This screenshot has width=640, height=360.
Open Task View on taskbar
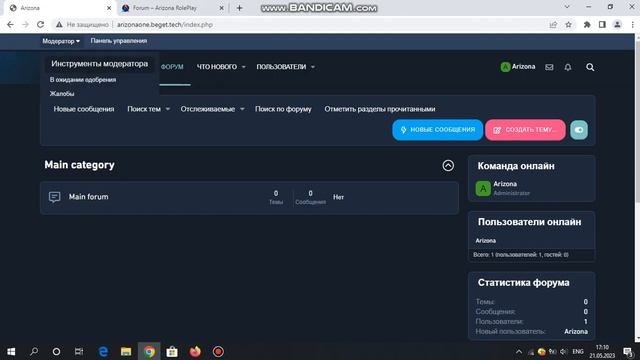[79, 351]
